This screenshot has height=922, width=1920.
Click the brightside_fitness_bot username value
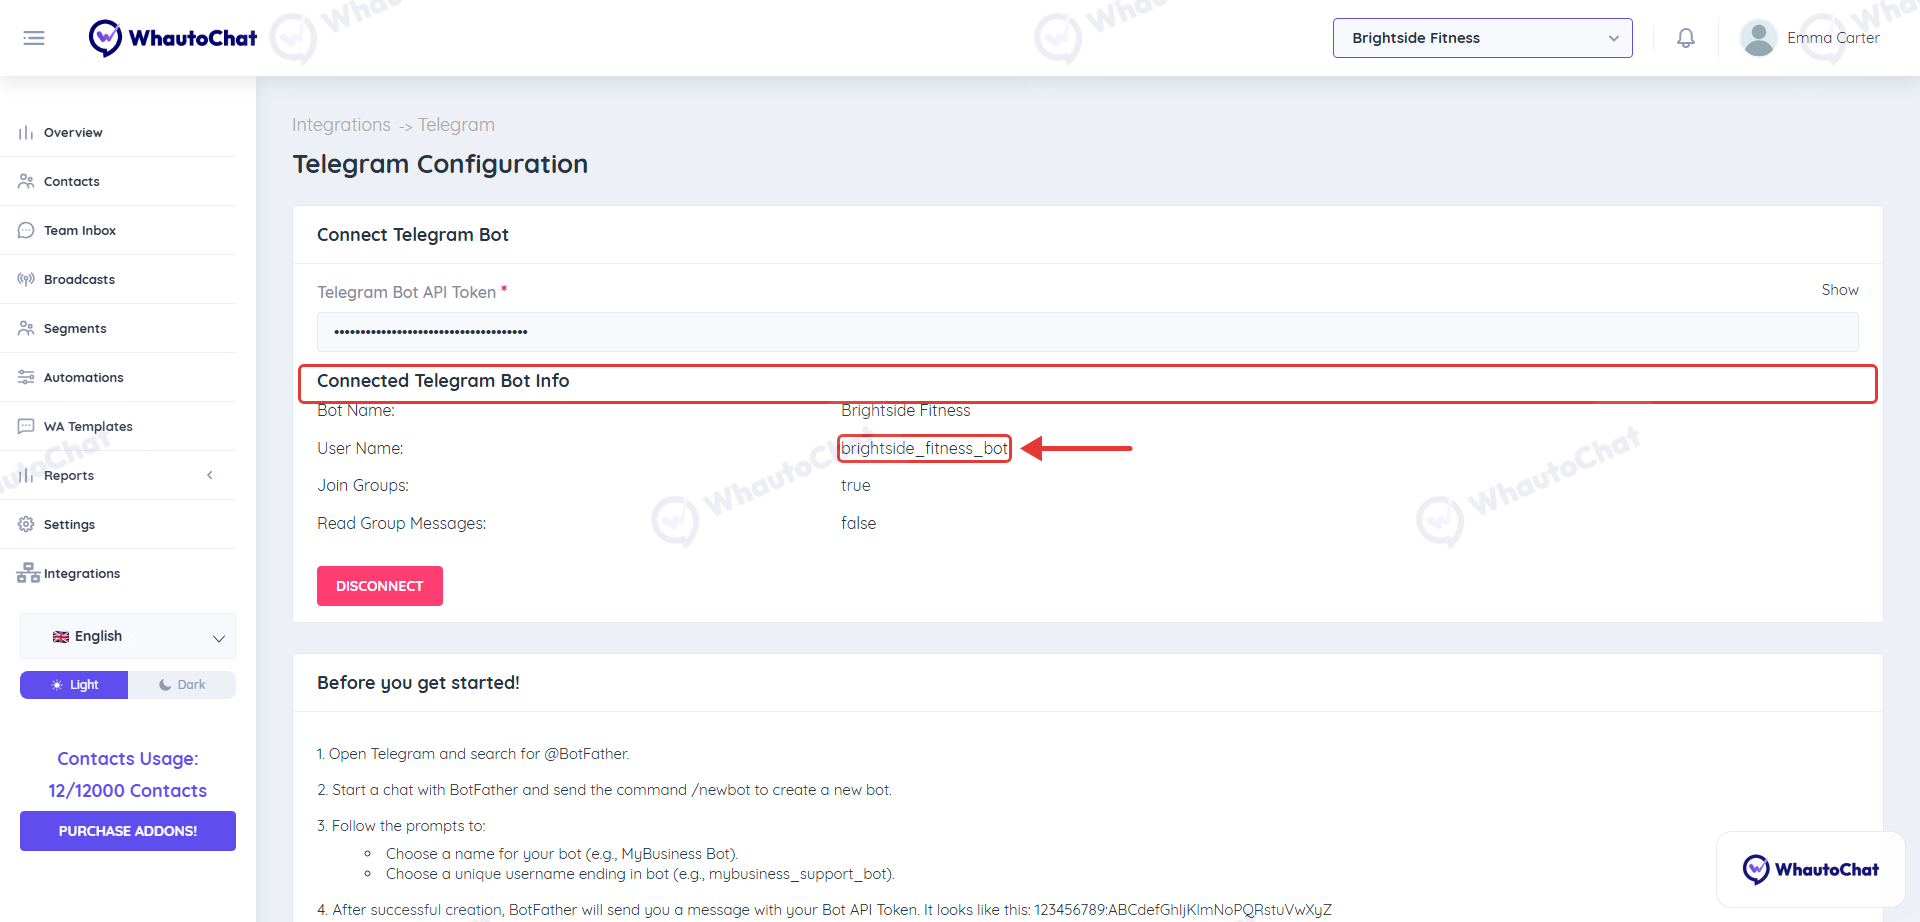pyautogui.click(x=924, y=449)
